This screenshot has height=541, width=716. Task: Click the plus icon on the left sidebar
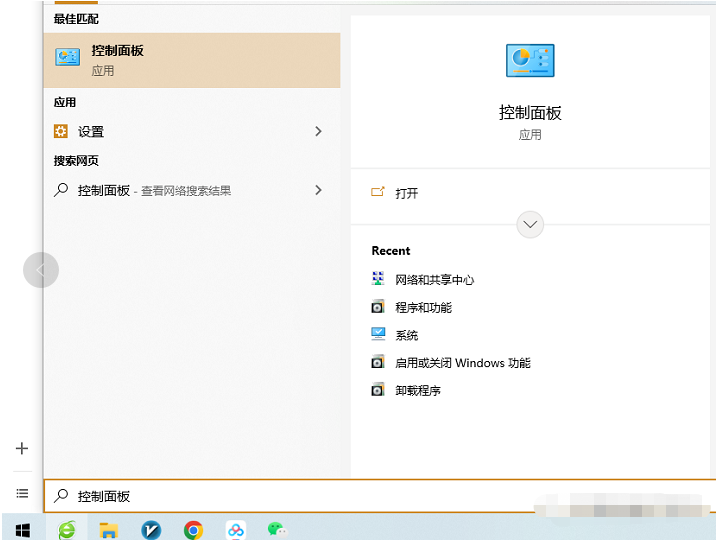21,448
